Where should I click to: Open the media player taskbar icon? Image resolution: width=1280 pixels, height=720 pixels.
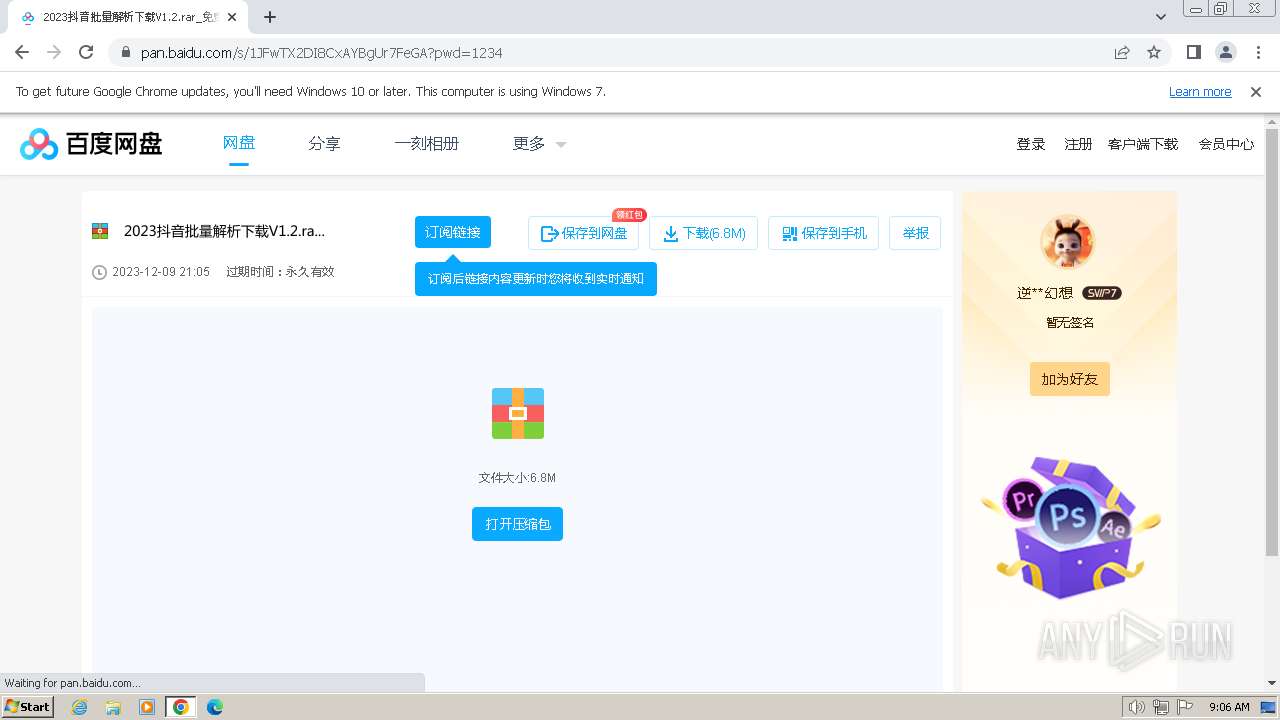147,707
